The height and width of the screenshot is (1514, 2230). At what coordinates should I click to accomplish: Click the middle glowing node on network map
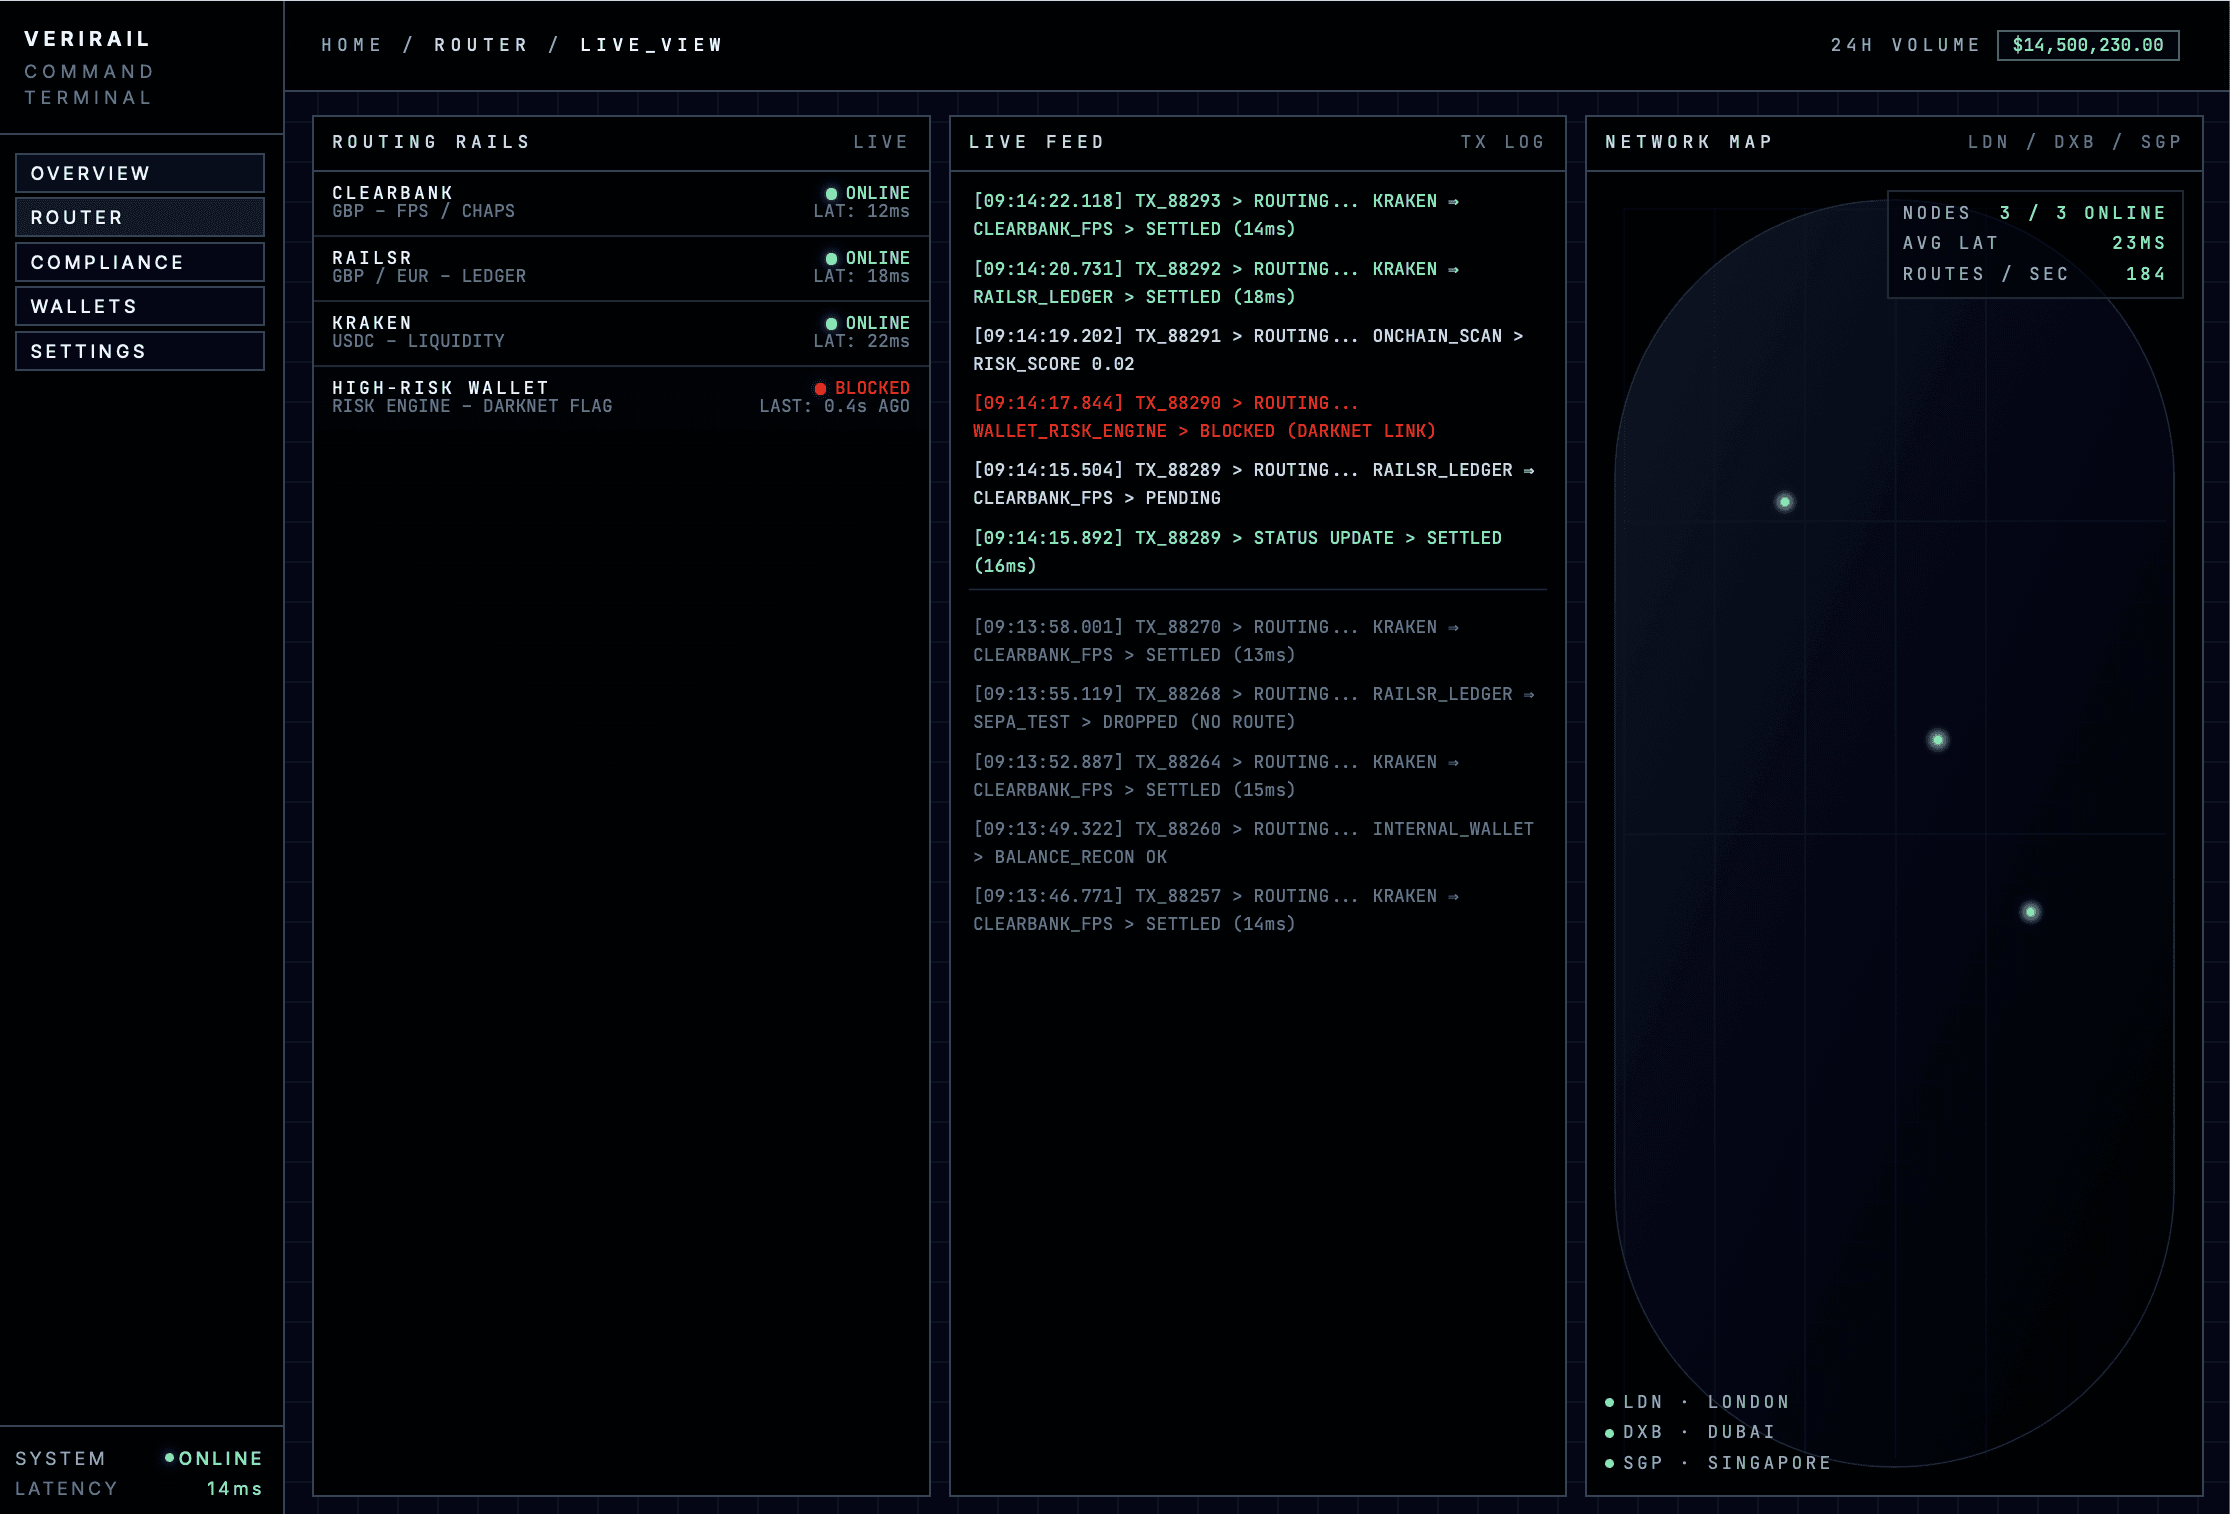coord(1938,740)
